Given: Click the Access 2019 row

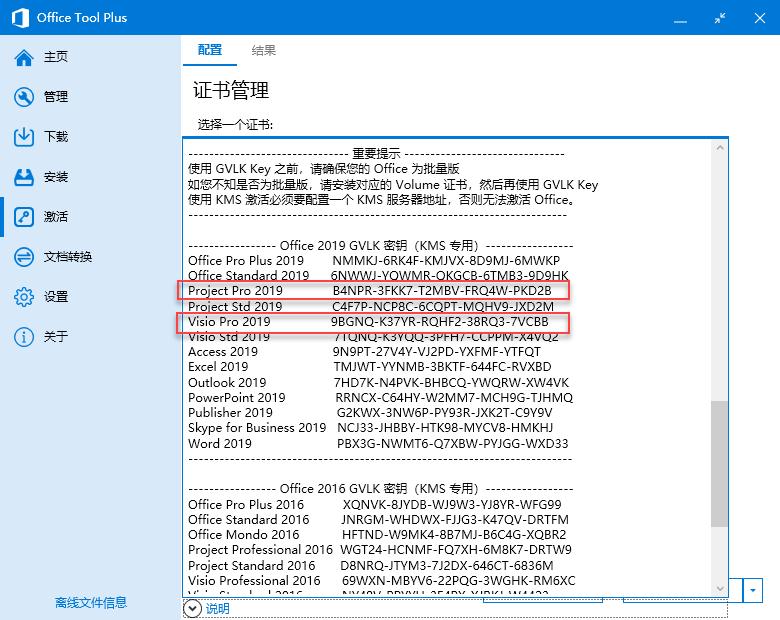Looking at the screenshot, I should click(364, 352).
